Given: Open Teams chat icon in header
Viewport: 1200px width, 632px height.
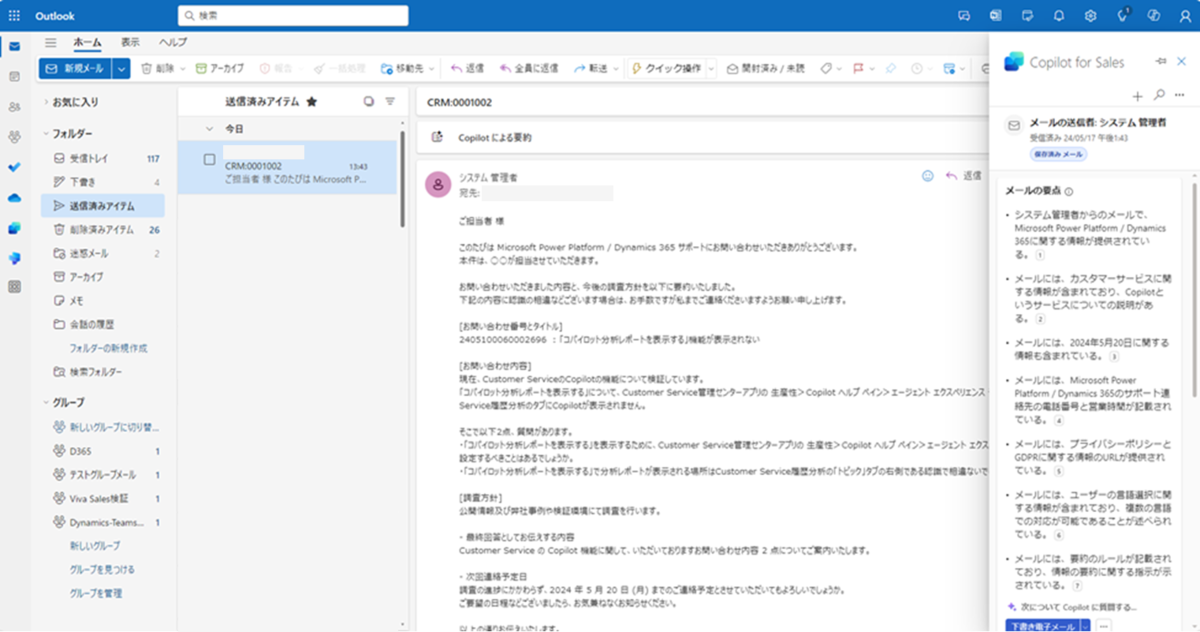Looking at the screenshot, I should tap(964, 16).
